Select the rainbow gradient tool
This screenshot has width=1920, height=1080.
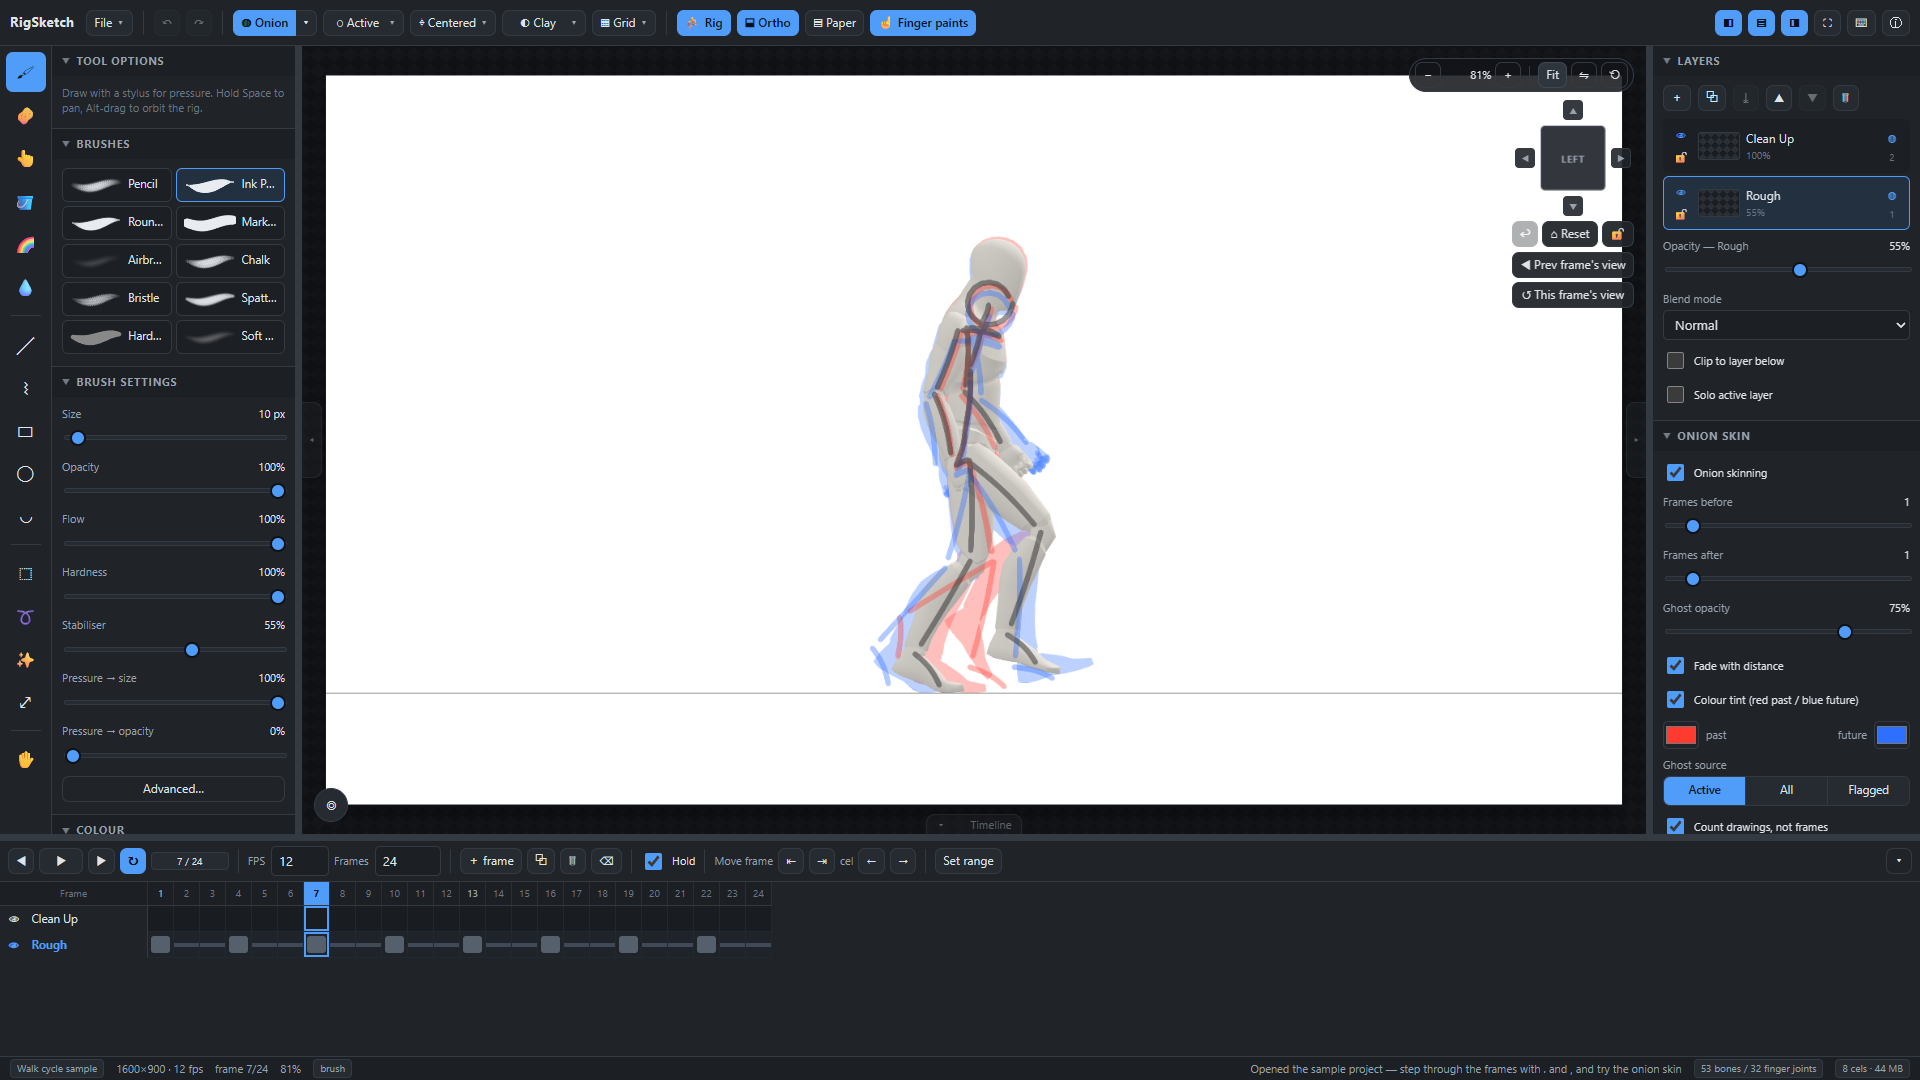(26, 245)
